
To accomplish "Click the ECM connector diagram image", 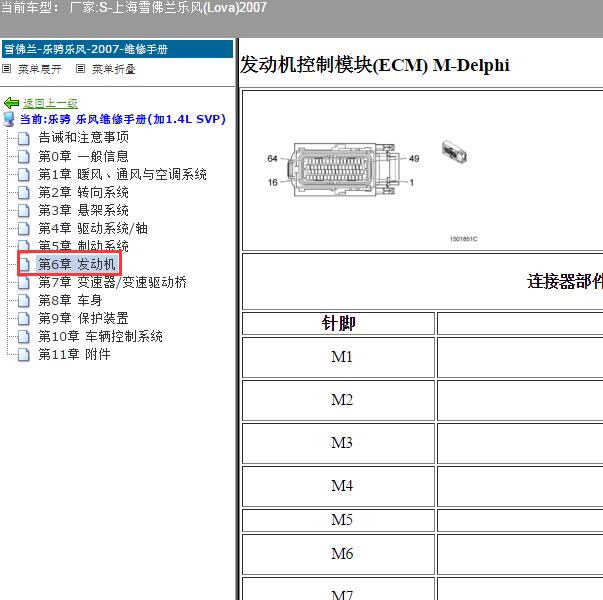I will (343, 170).
